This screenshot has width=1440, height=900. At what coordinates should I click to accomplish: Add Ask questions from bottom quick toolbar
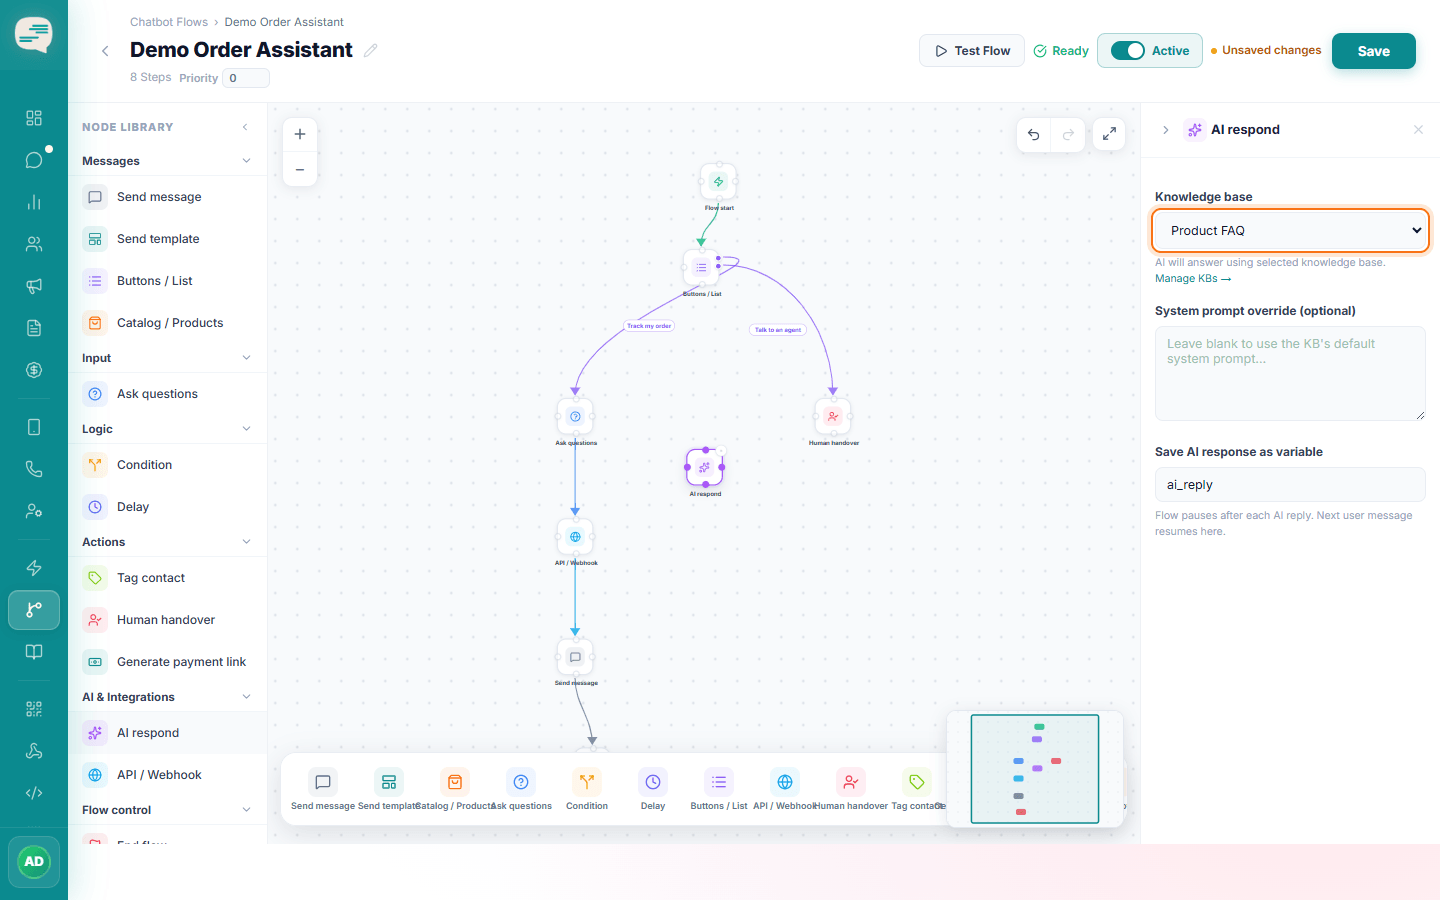(521, 789)
